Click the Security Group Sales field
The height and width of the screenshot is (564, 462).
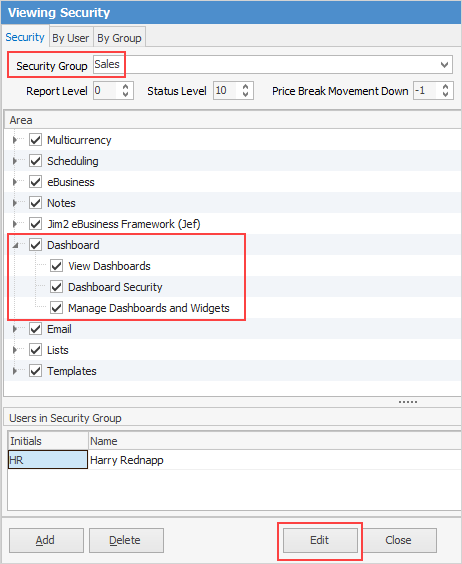pyautogui.click(x=272, y=65)
